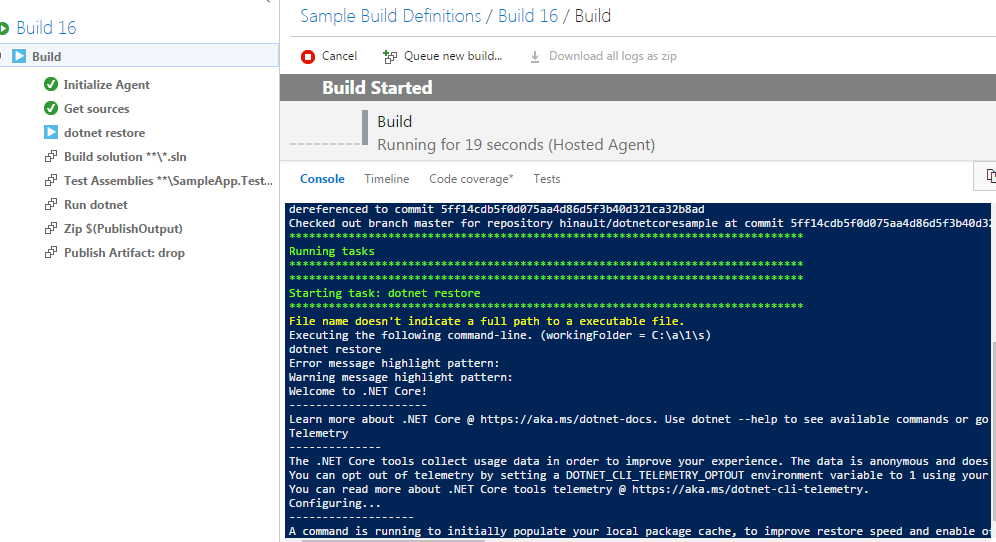Viewport: 996px width, 542px height.
Task: Click pending icon beside Publish Artifact: drop
Action: click(51, 253)
